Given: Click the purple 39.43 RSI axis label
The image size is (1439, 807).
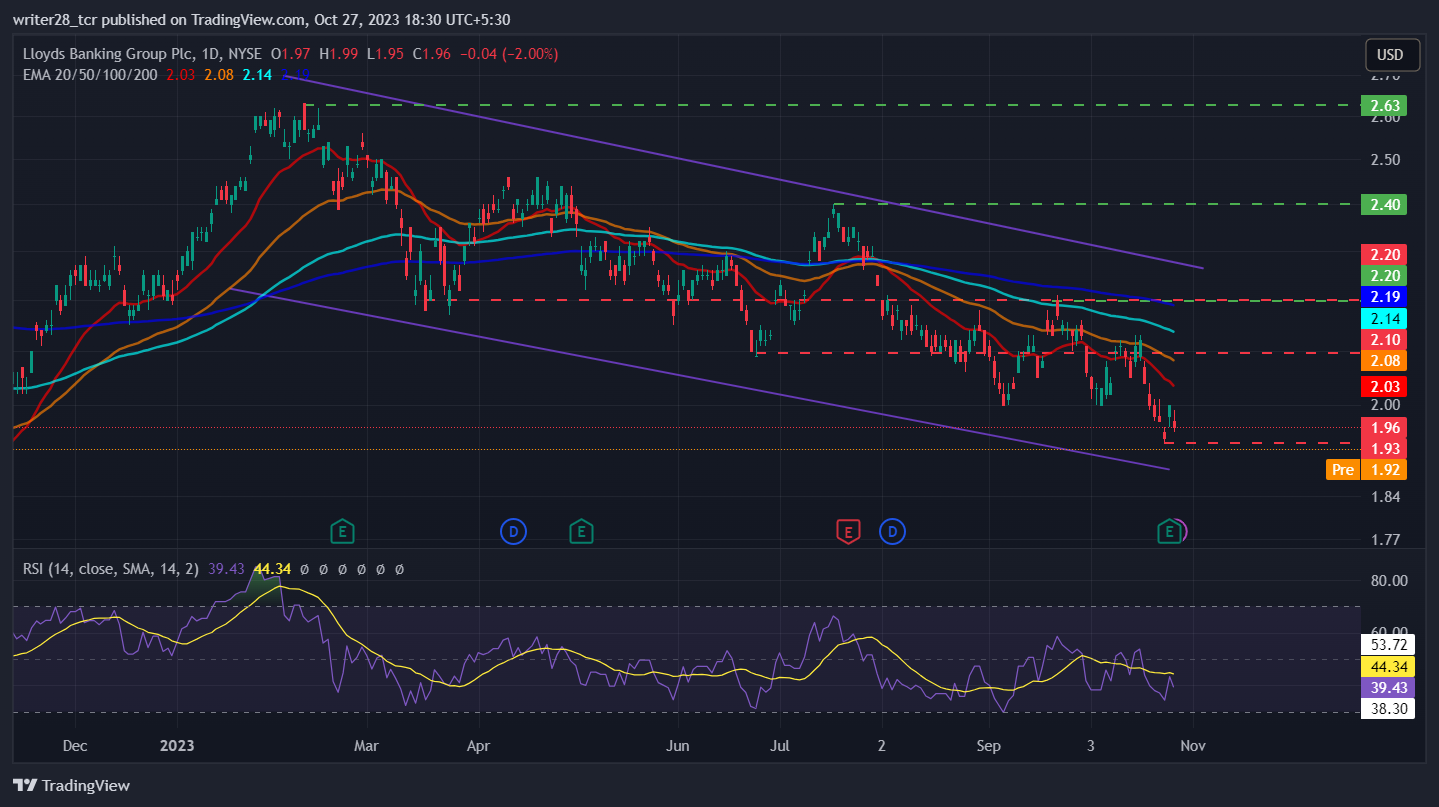Looking at the screenshot, I should click(x=1389, y=688).
